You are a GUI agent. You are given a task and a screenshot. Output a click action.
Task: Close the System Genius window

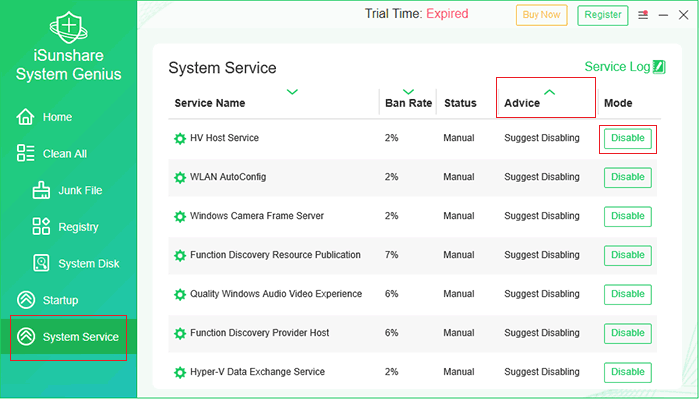pos(683,15)
